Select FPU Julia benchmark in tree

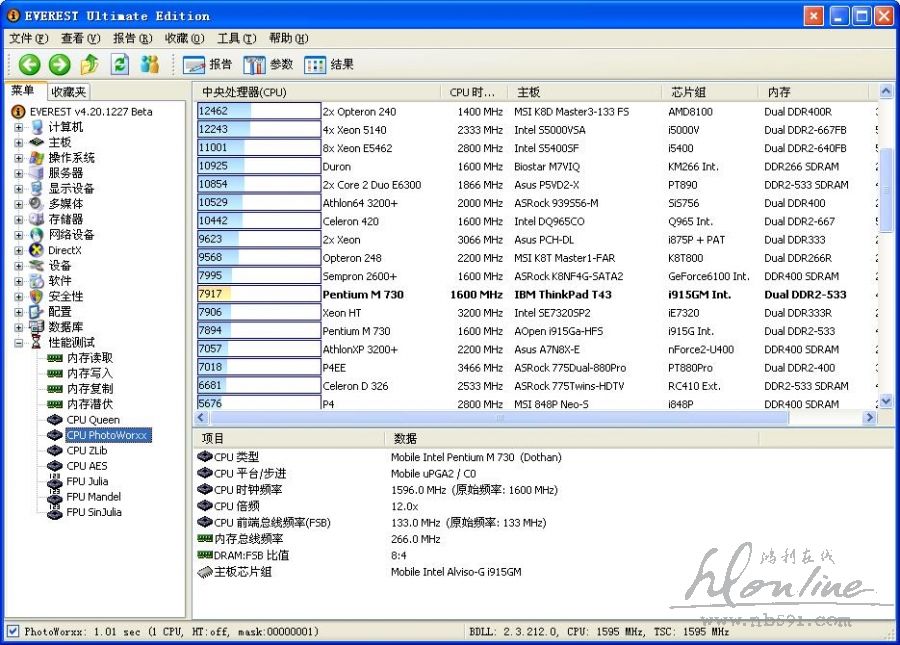point(87,481)
